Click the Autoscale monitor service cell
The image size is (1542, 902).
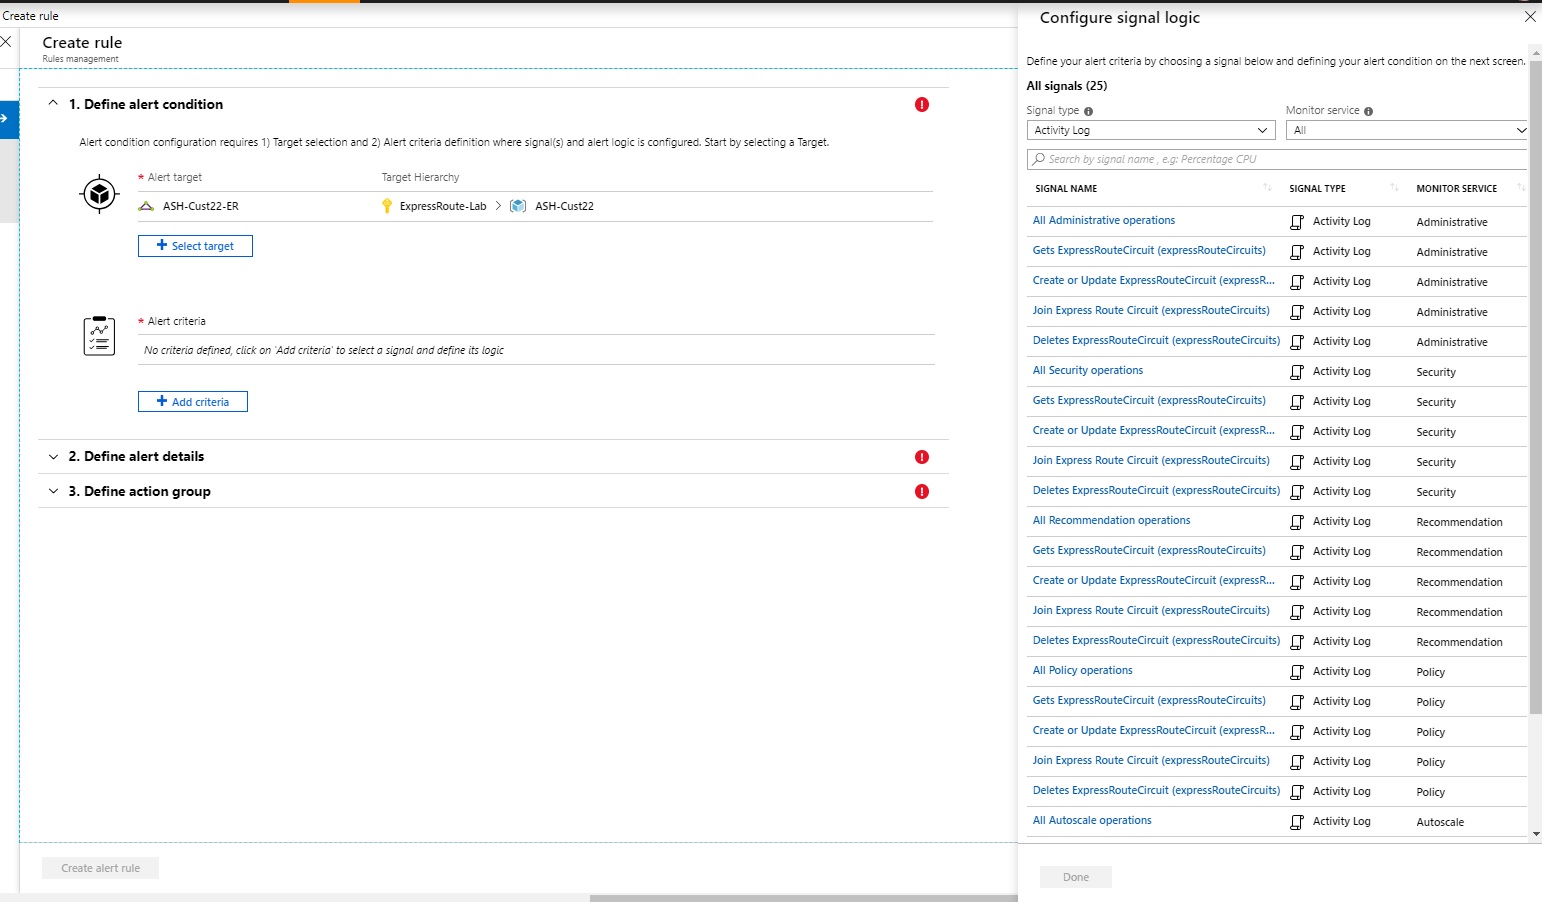tap(1440, 822)
